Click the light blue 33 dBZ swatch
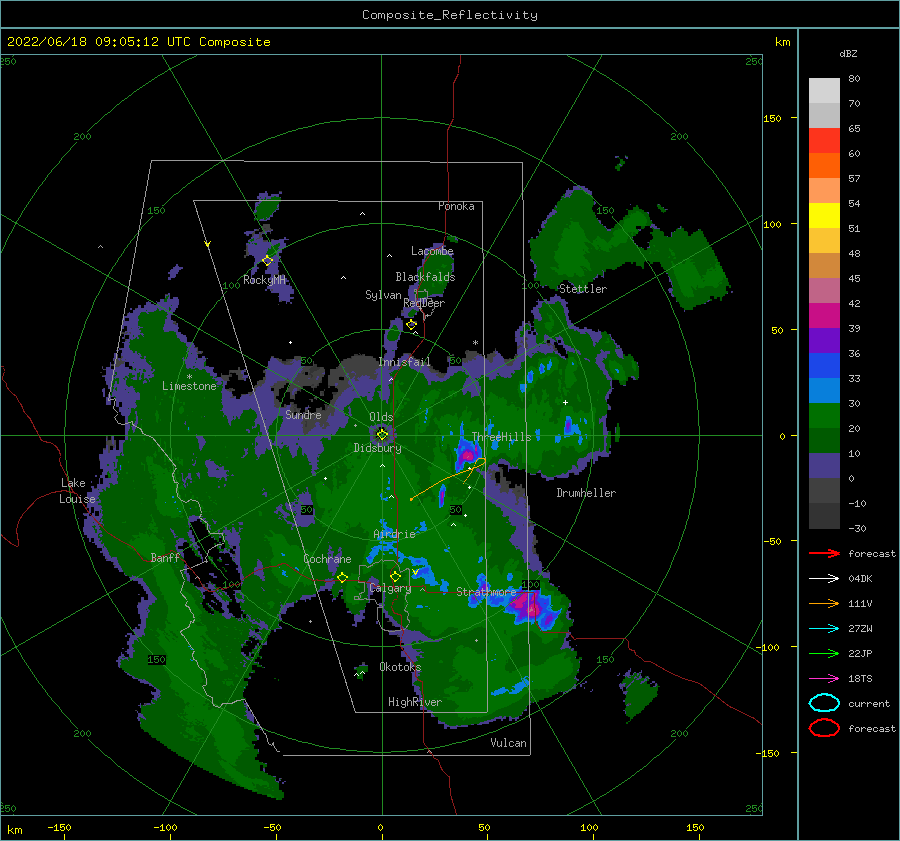The width and height of the screenshot is (900, 841). click(x=824, y=391)
